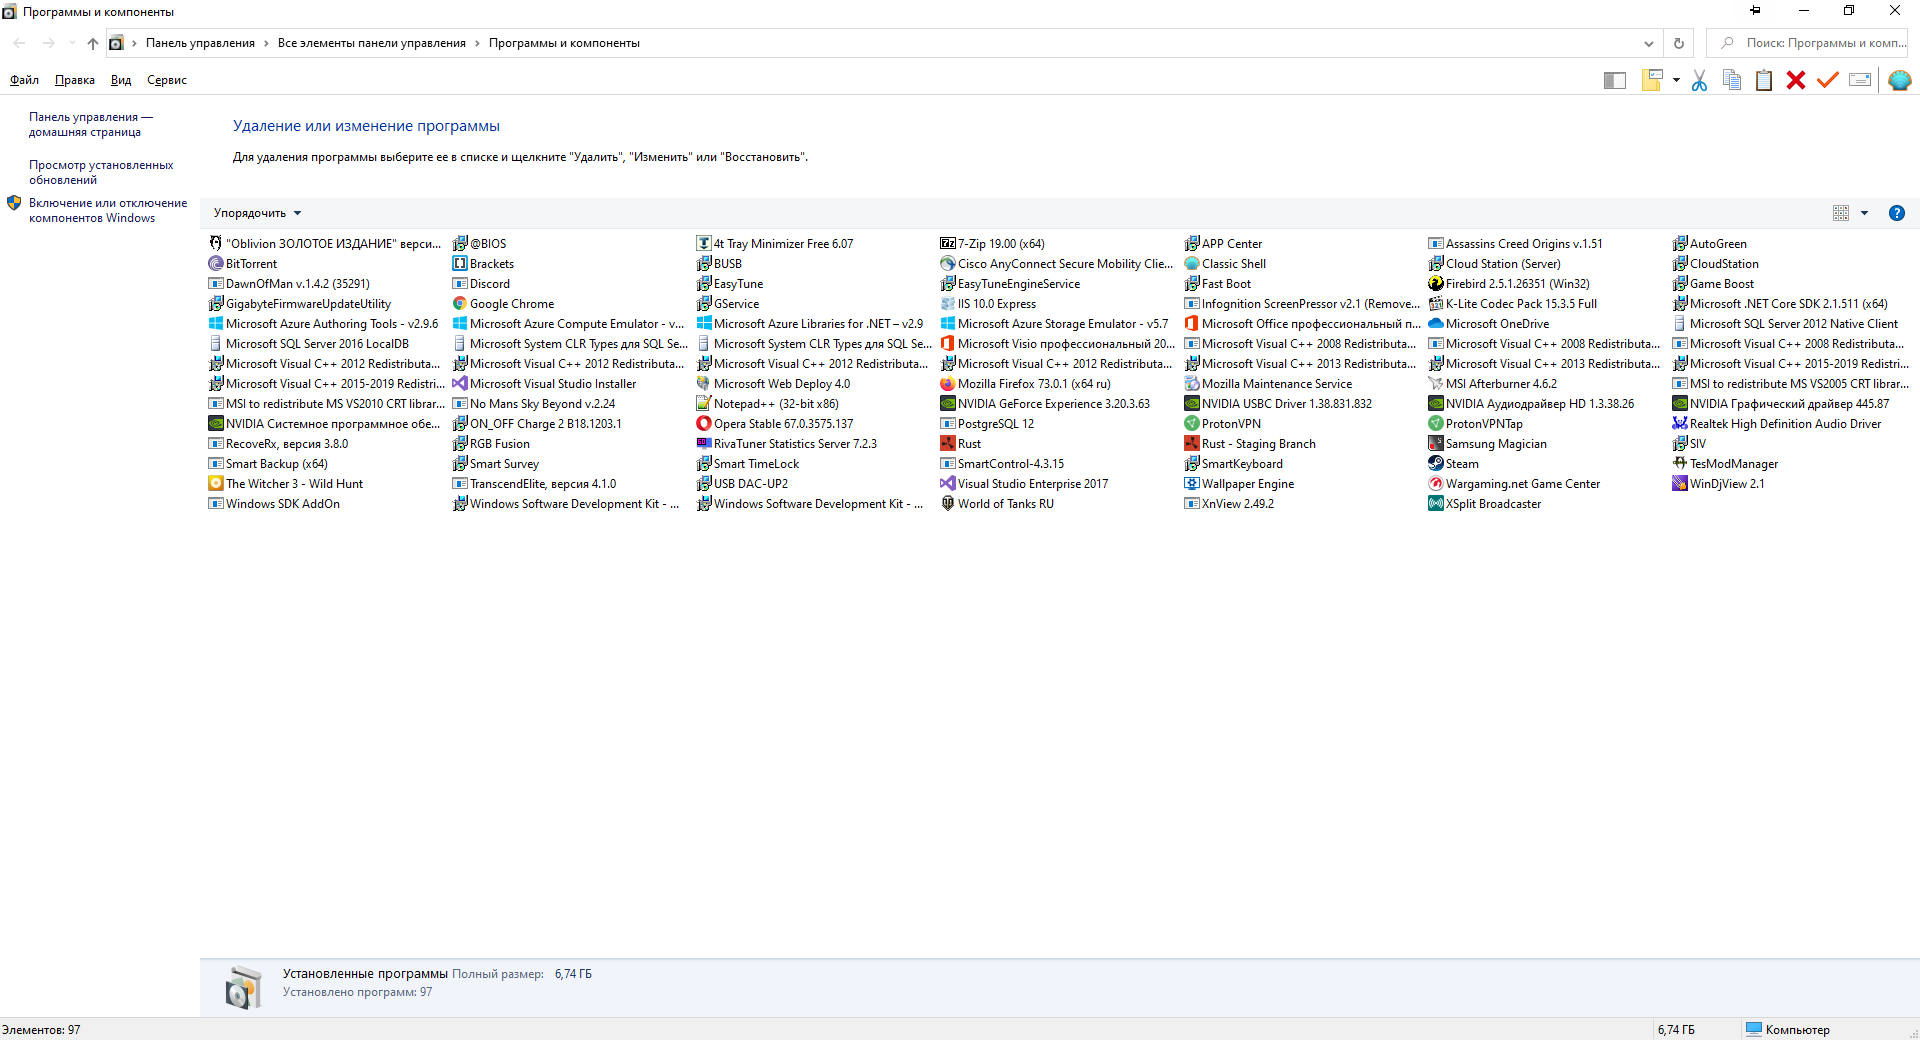Expand the chevron before Панель управления breadcrumb

[x=134, y=43]
